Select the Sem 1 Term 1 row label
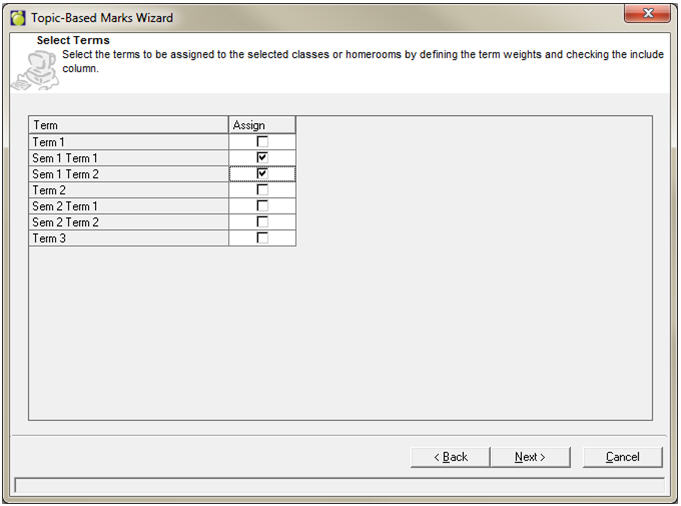The width and height of the screenshot is (681, 506). [128, 158]
